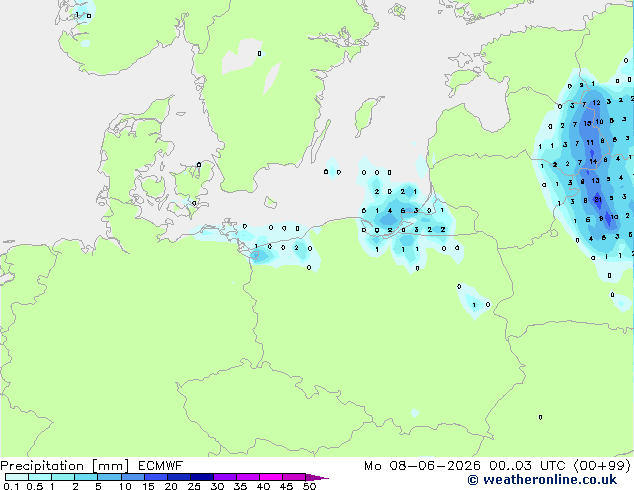634x490 pixels.
Task: Click the '50' legend scale label
Action: click(x=309, y=486)
